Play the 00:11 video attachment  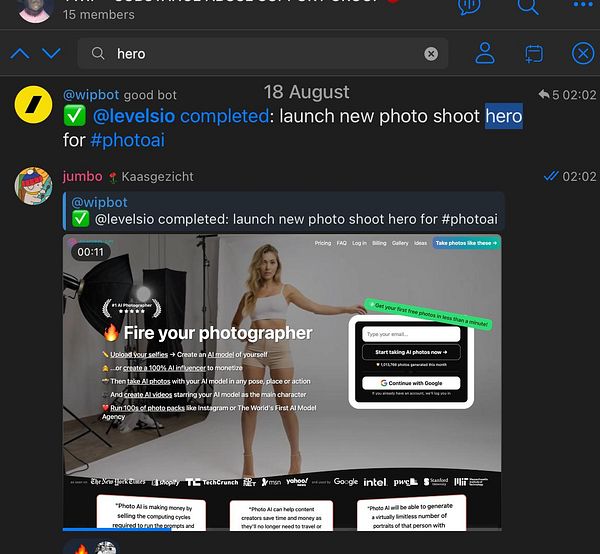[x=282, y=383]
